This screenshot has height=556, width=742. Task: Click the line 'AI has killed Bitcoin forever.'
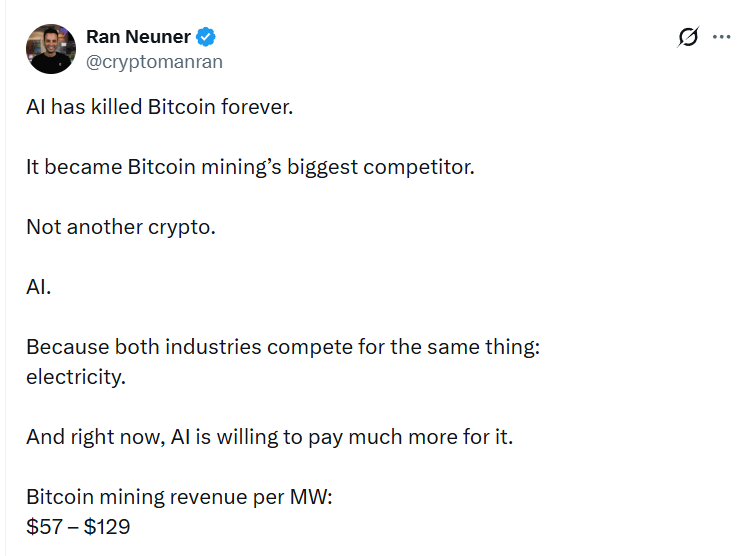click(160, 106)
